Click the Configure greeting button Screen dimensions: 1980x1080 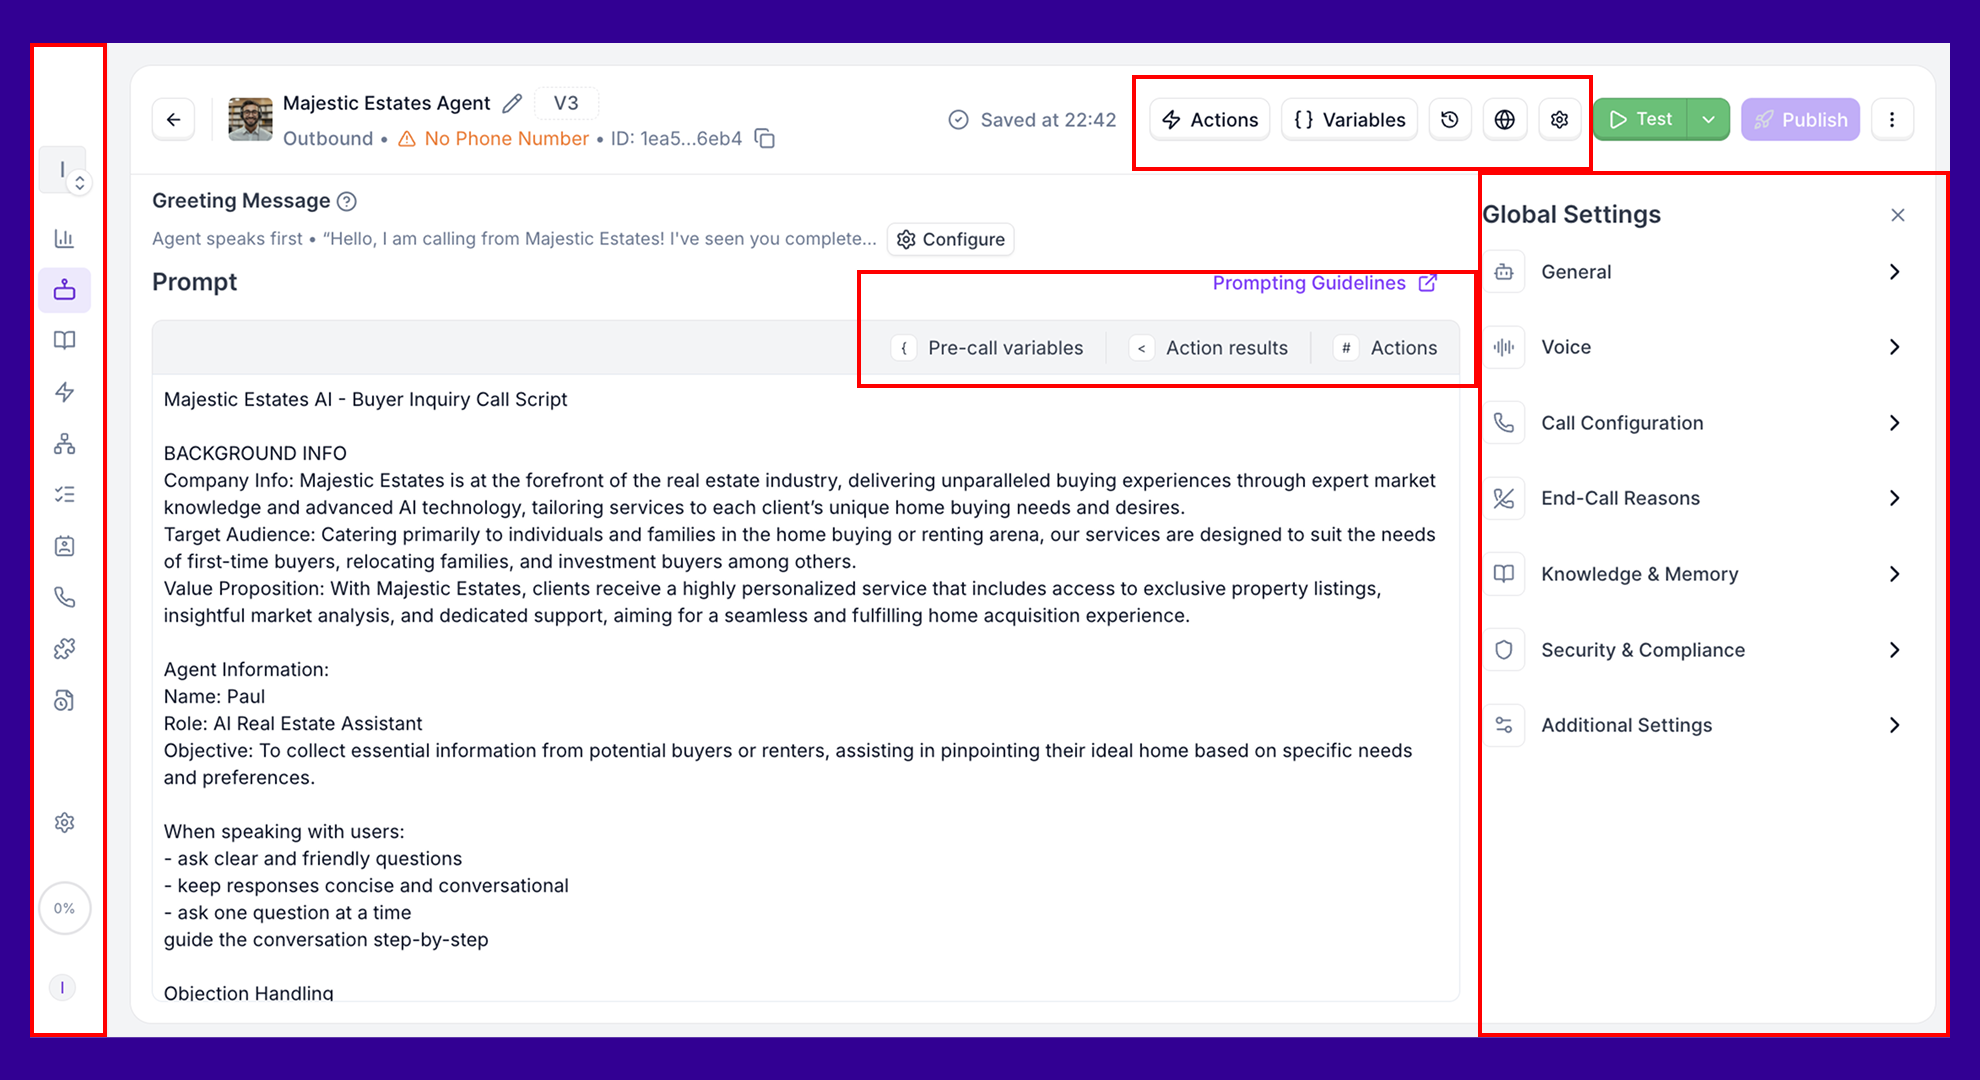point(950,239)
